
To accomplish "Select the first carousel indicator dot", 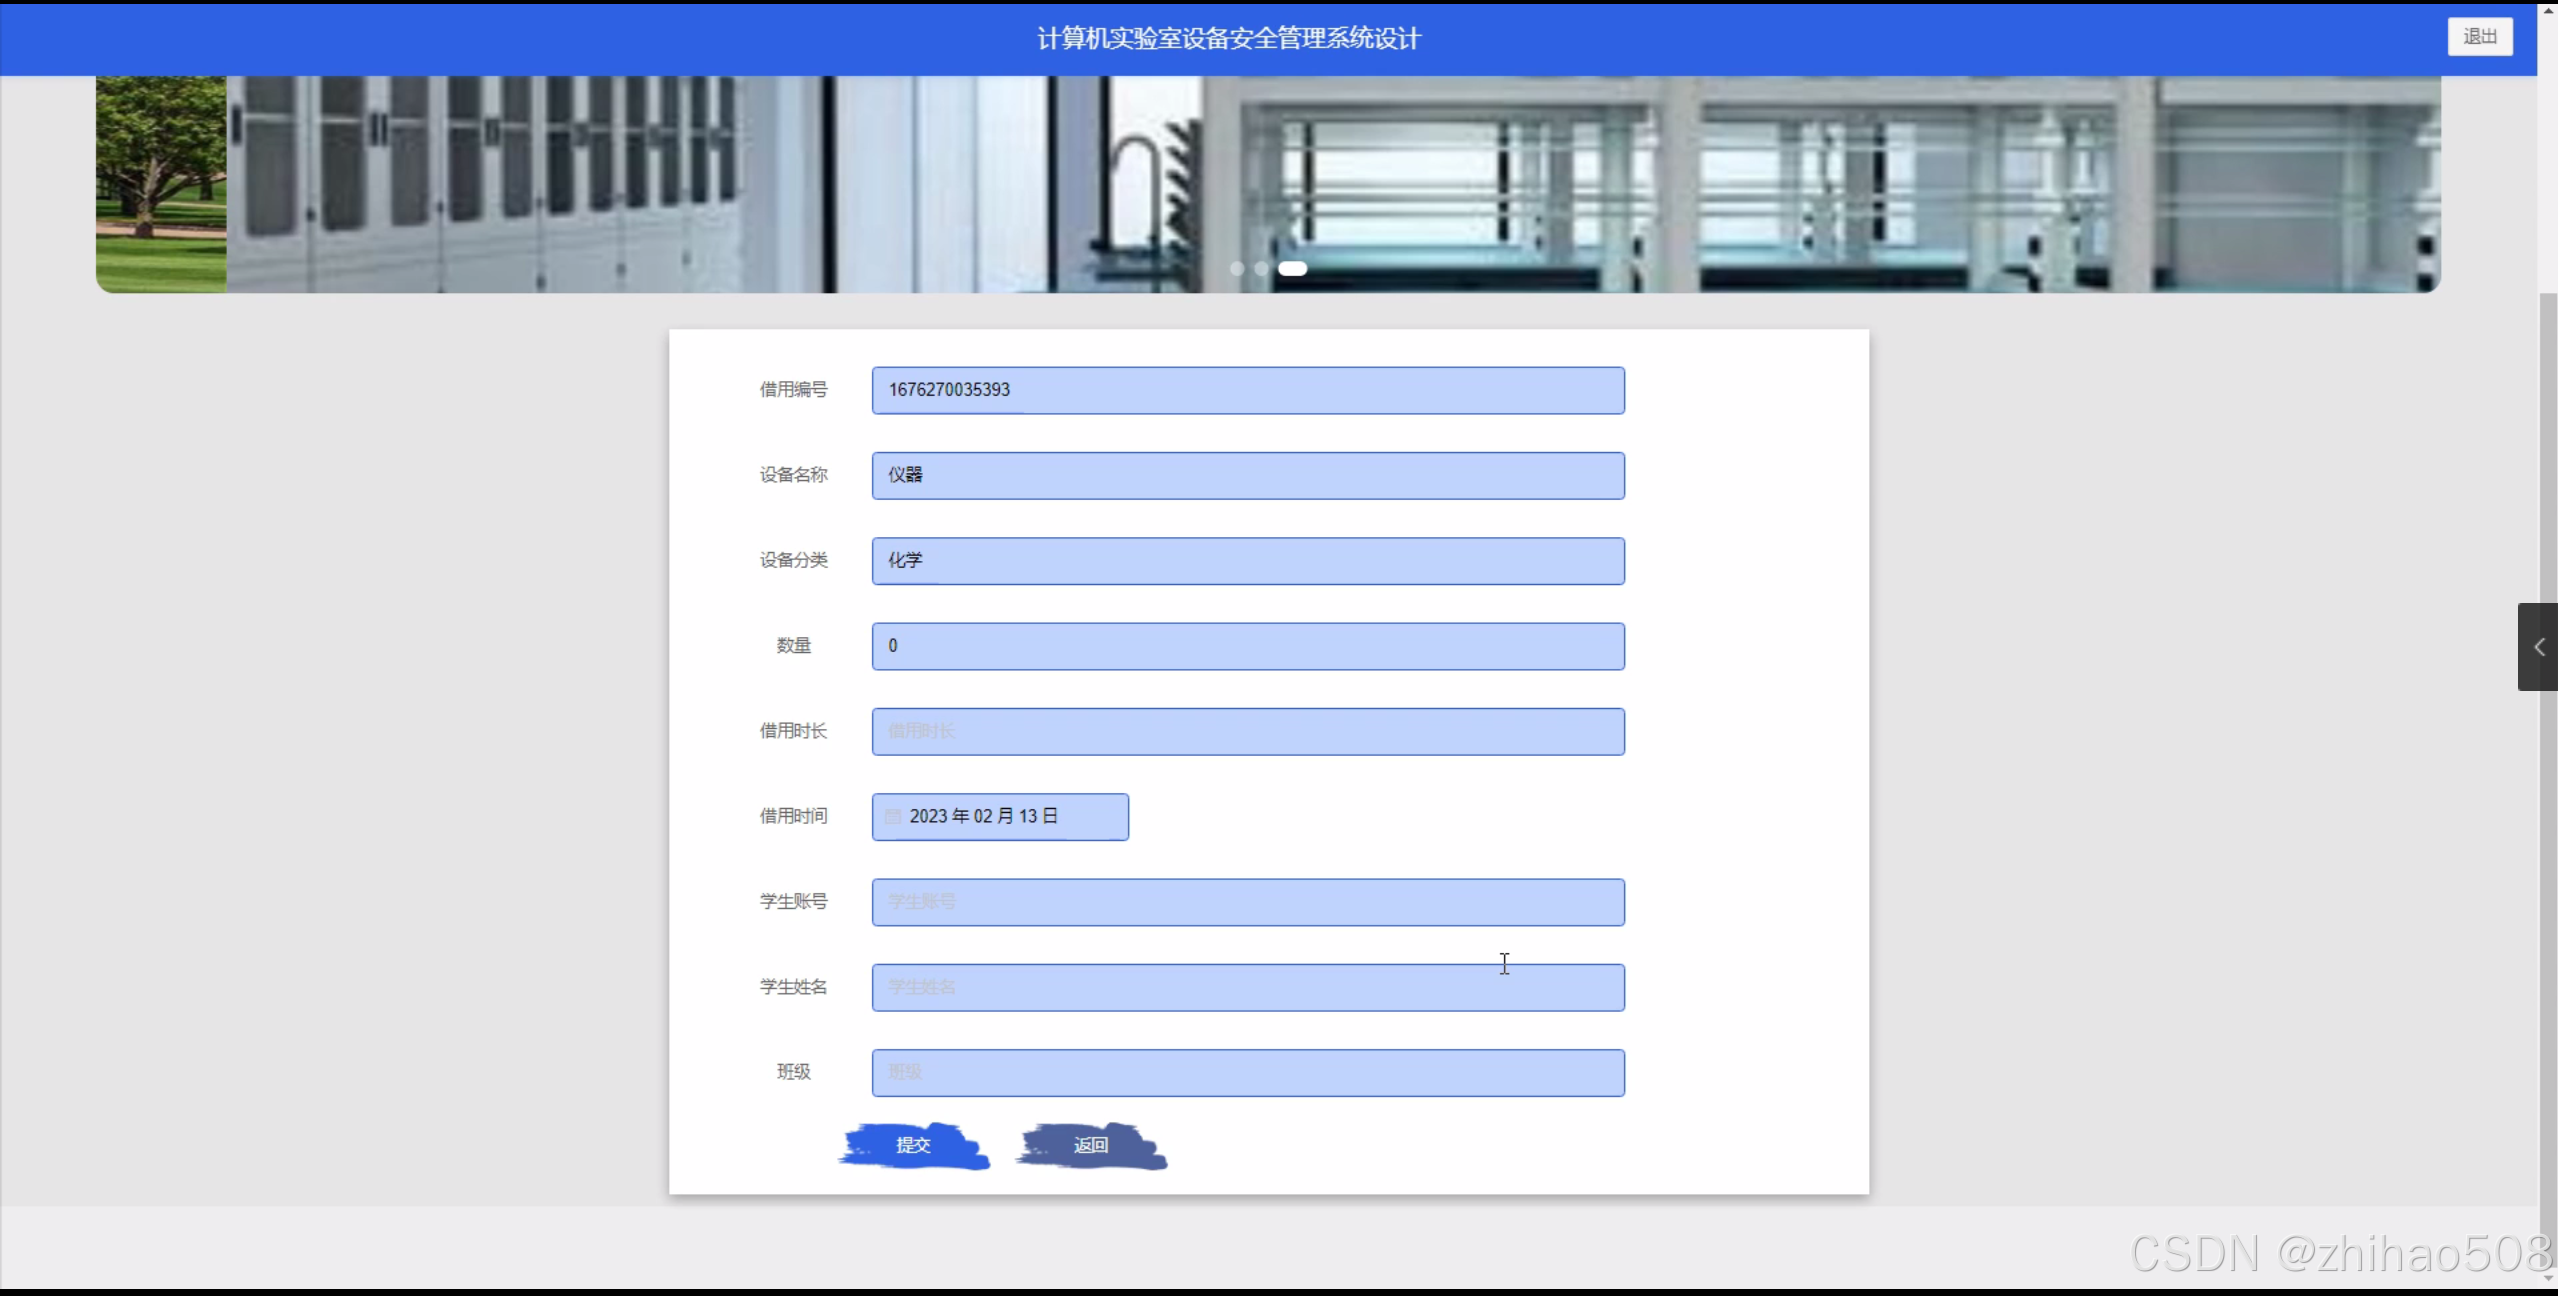I will point(1237,268).
